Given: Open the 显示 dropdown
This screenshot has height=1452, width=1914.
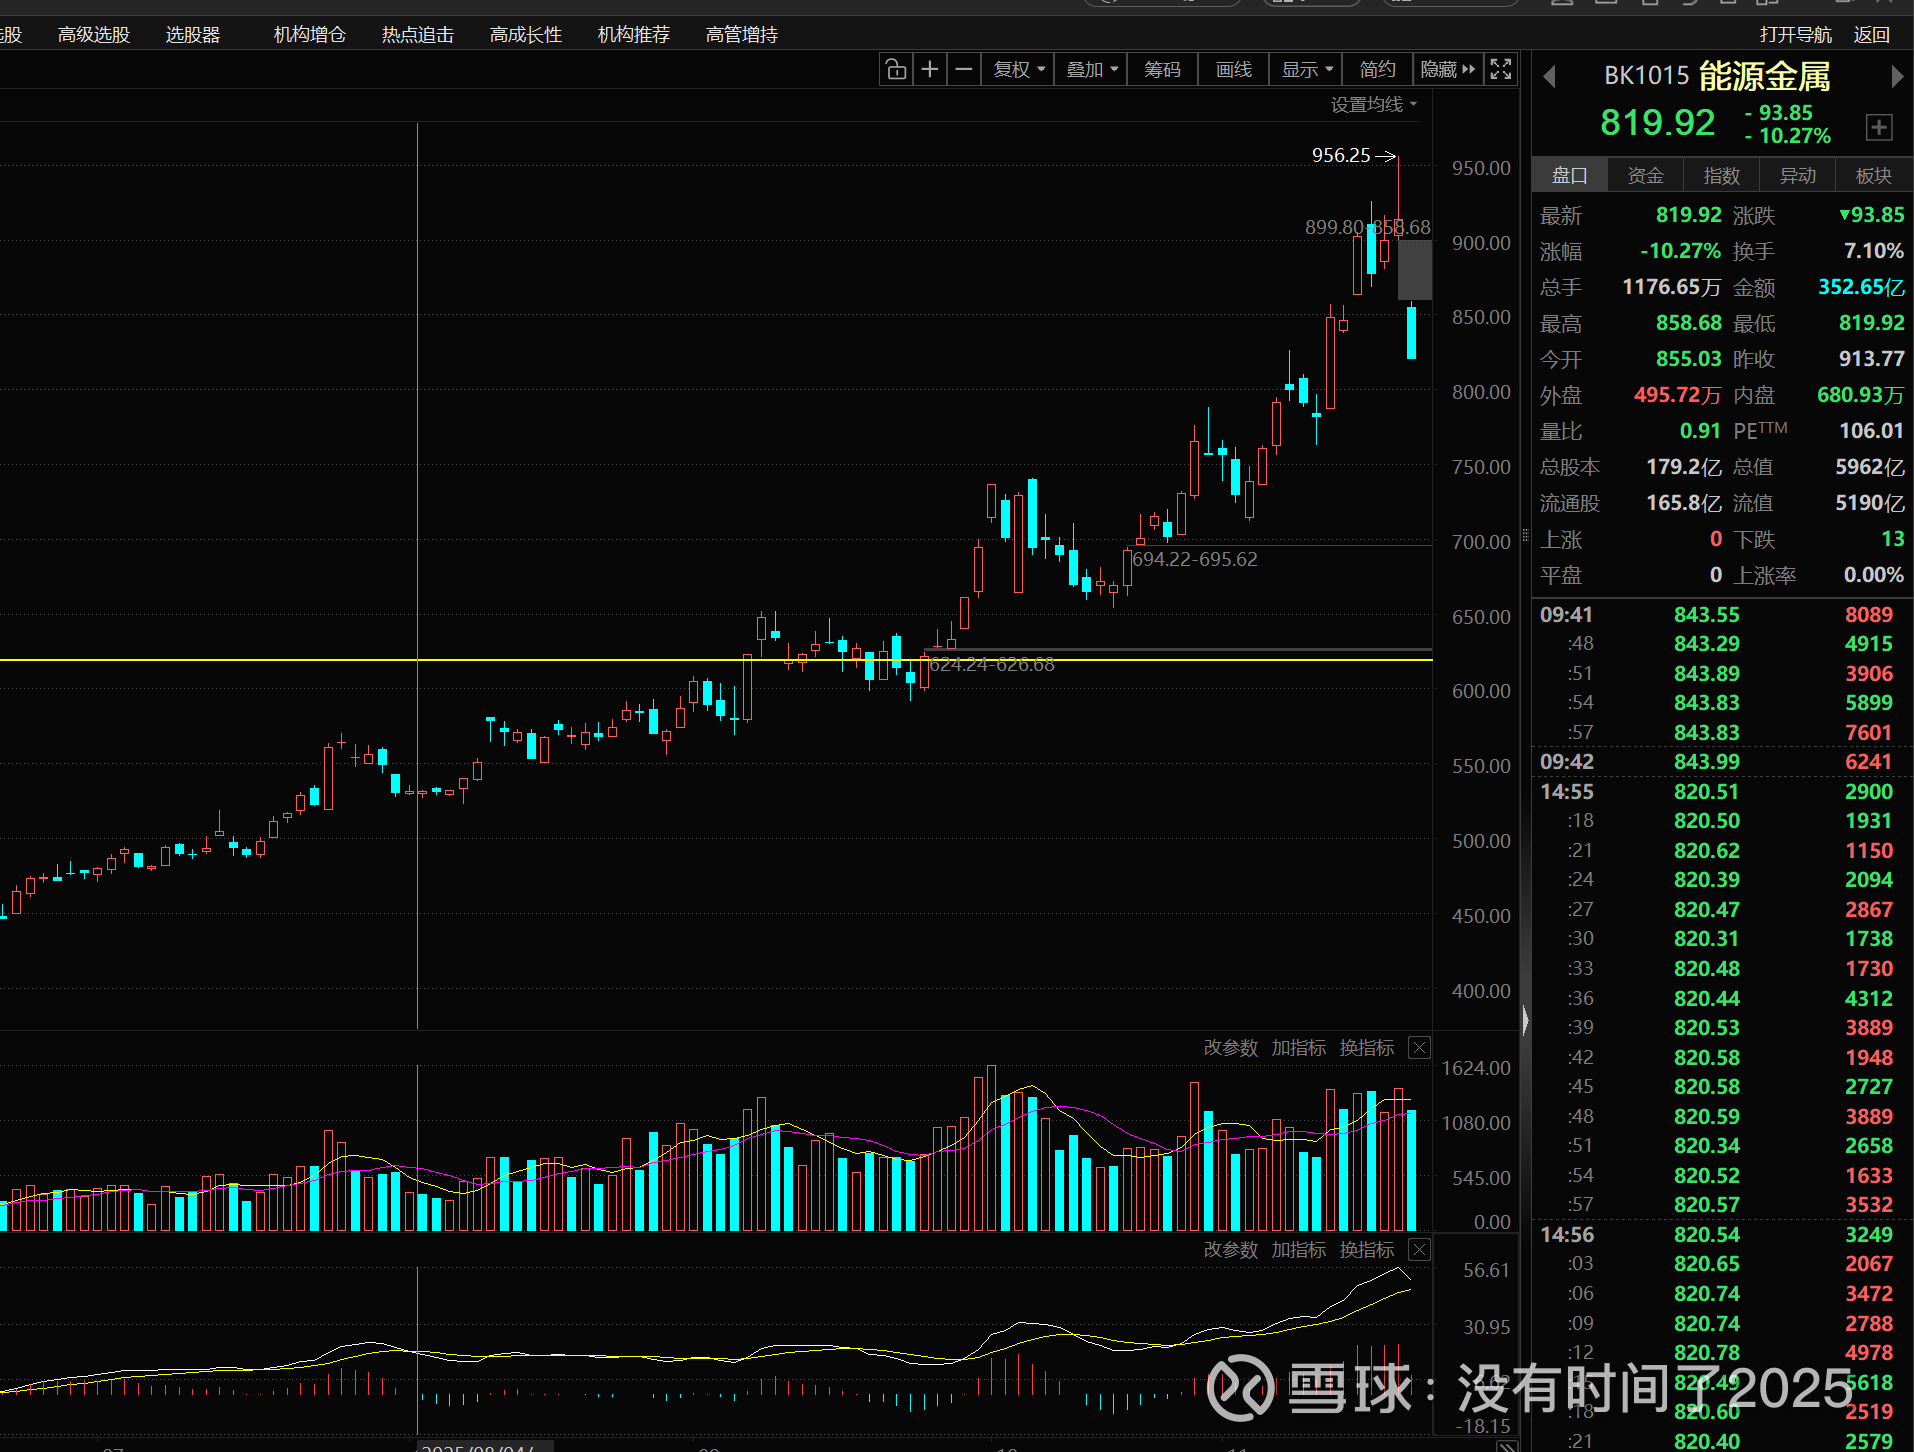Looking at the screenshot, I should 1307,69.
